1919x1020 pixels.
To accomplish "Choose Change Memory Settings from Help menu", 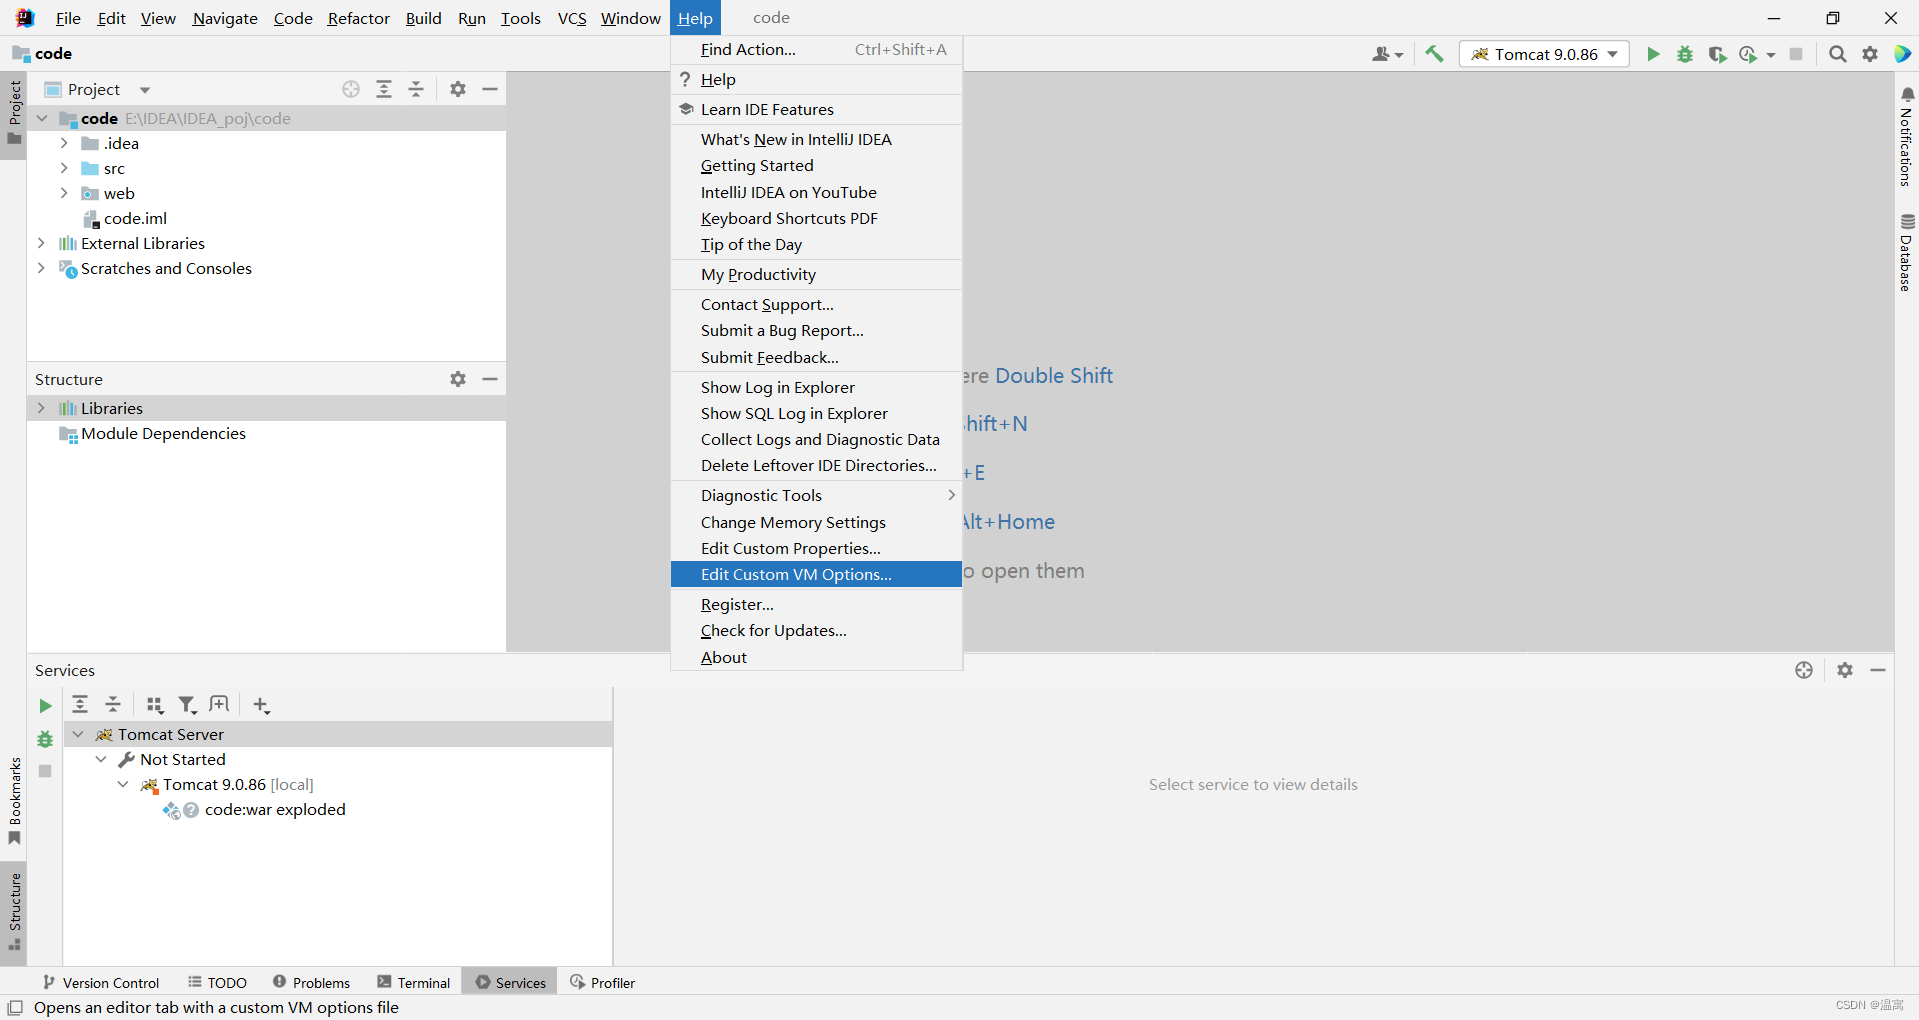I will pyautogui.click(x=816, y=522).
